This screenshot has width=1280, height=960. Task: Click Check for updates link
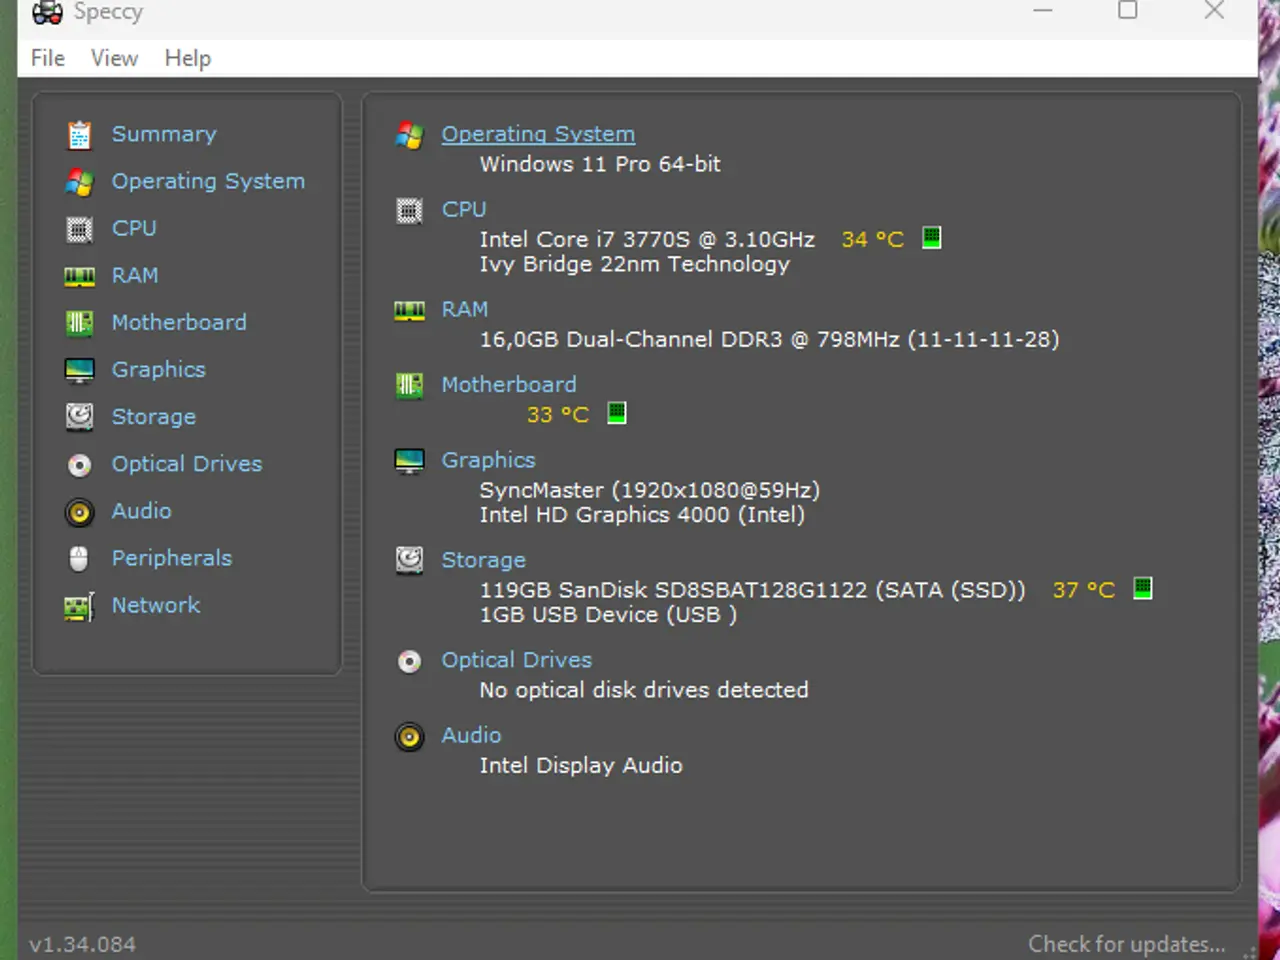tap(1126, 944)
